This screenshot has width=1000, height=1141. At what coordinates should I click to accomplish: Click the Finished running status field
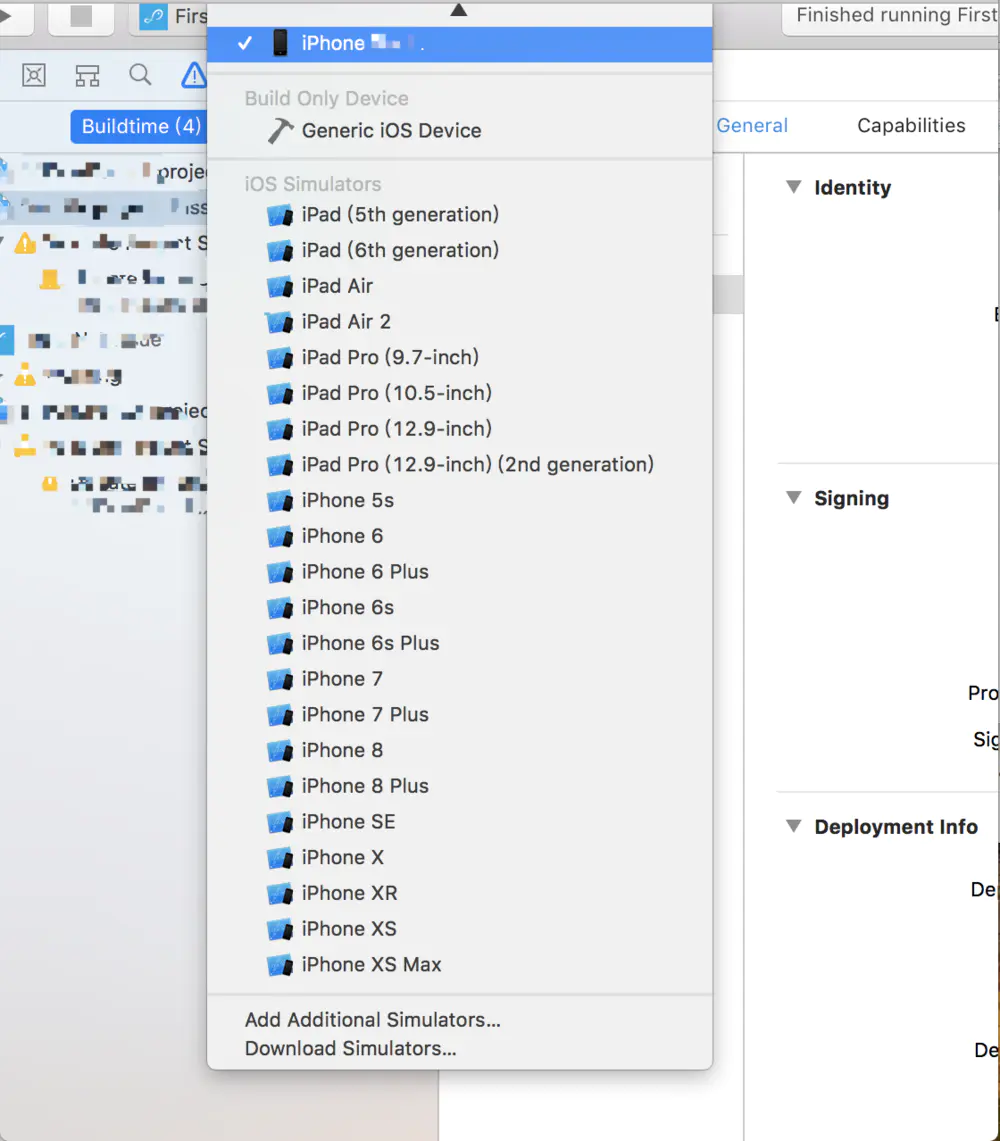[891, 17]
